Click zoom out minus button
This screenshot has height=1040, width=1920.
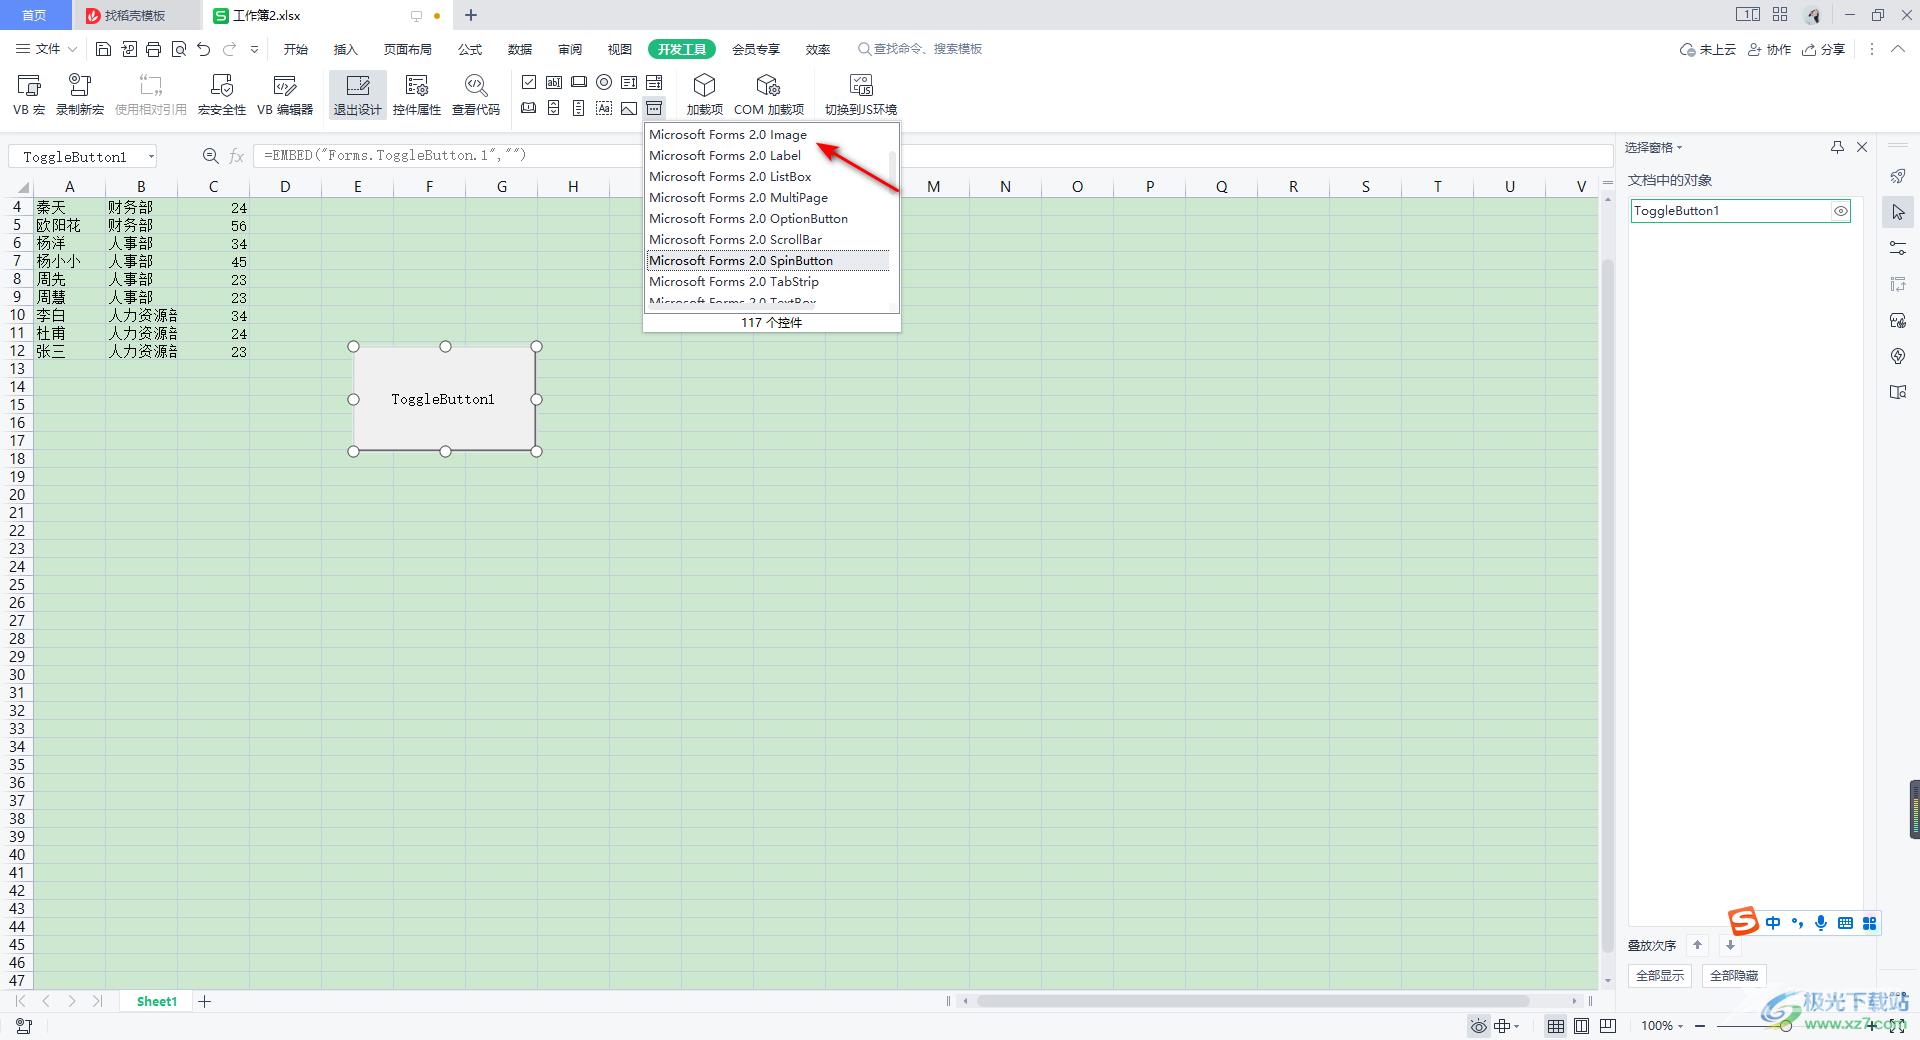click(x=1700, y=1026)
